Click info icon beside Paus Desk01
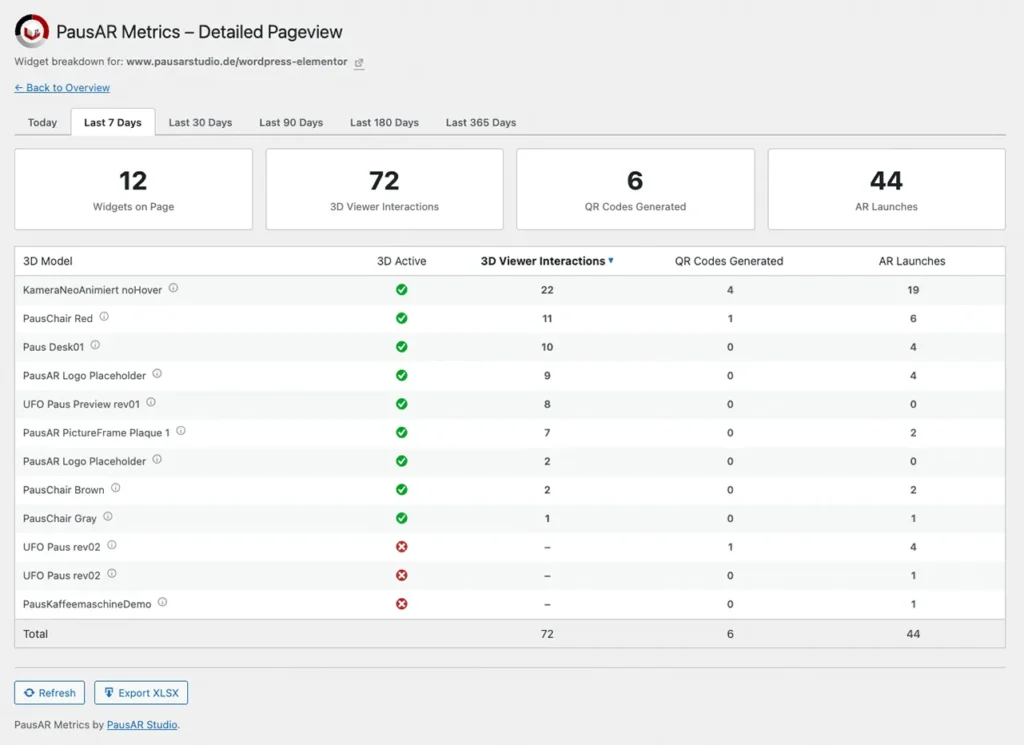The height and width of the screenshot is (745, 1024). pyautogui.click(x=95, y=345)
